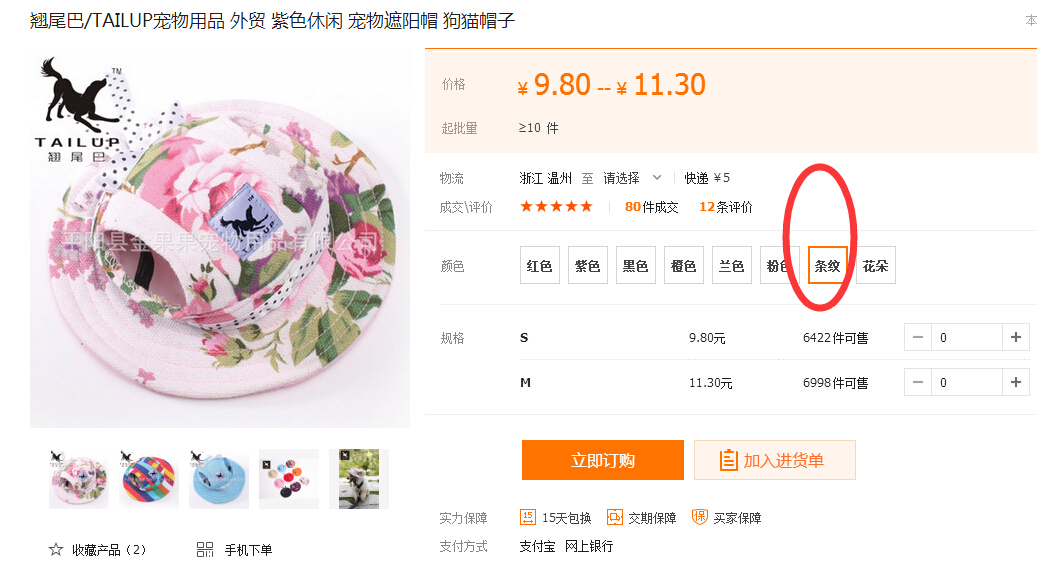This screenshot has height=586, width=1037.
Task: Click 加入进货单 add to cart button
Action: (x=775, y=460)
